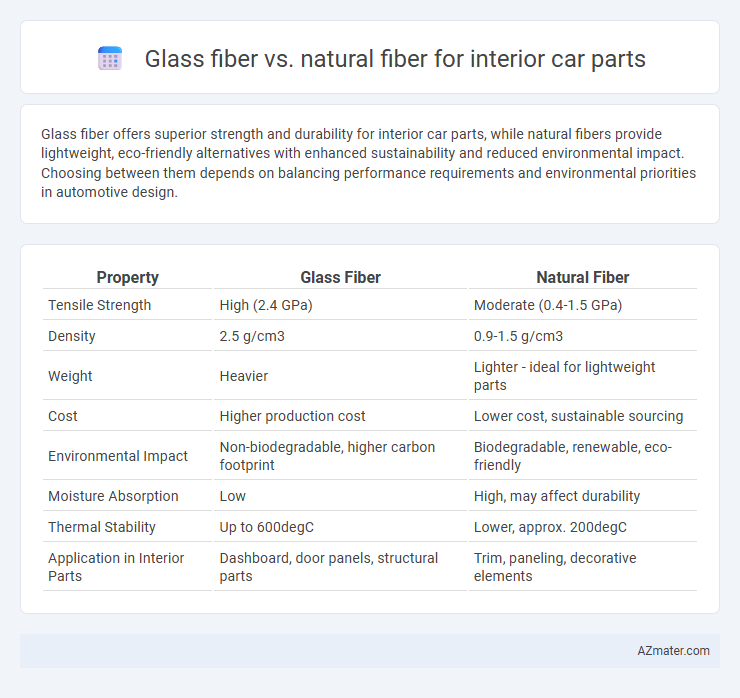This screenshot has height=698, width=740.
Task: Open the AZmater.com footer link
Action: coord(673,651)
